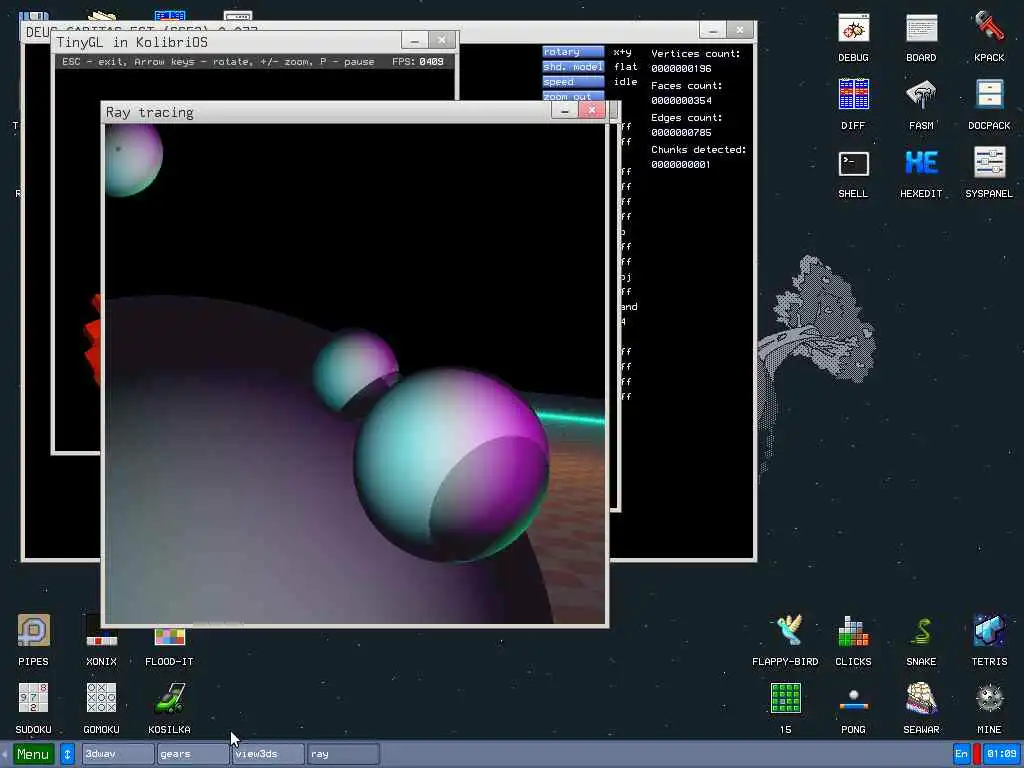Click the FPS: 0409 readout
Screen dimensions: 1024x768
(417, 61)
